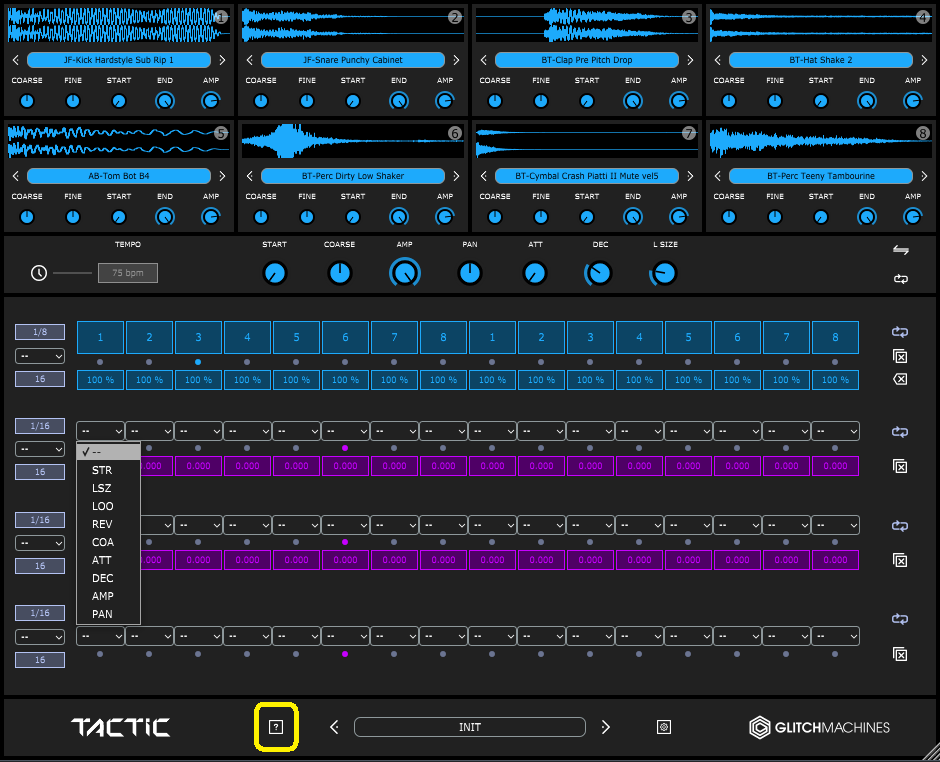Toggle loop icon of the bottom modulation lane
This screenshot has height=762, width=940.
pyautogui.click(x=900, y=619)
